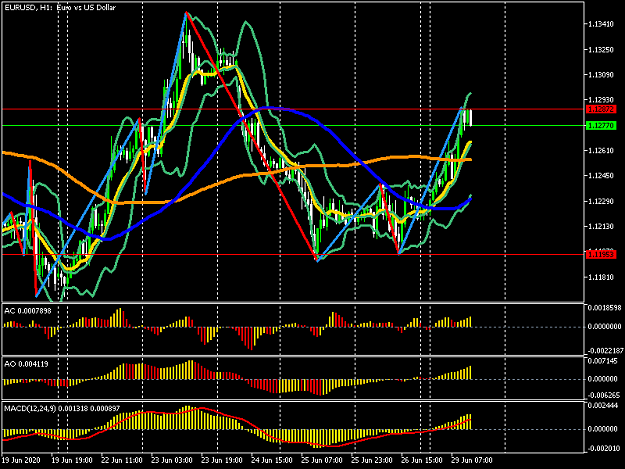
Task: Click the time axis label 23 Jun 03:00
Action: click(172, 460)
